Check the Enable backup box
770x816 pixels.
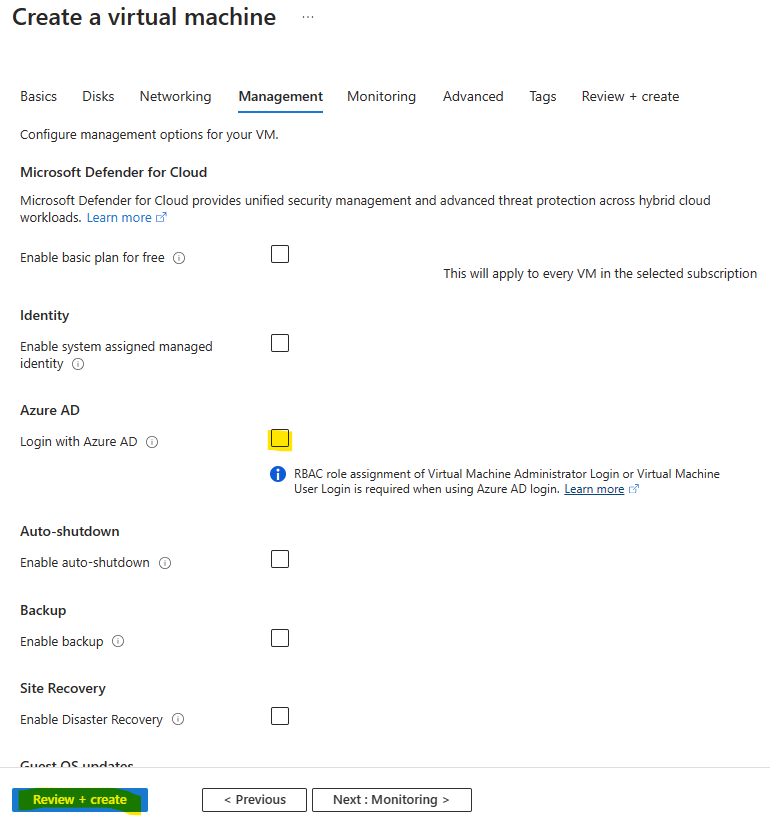pos(280,638)
